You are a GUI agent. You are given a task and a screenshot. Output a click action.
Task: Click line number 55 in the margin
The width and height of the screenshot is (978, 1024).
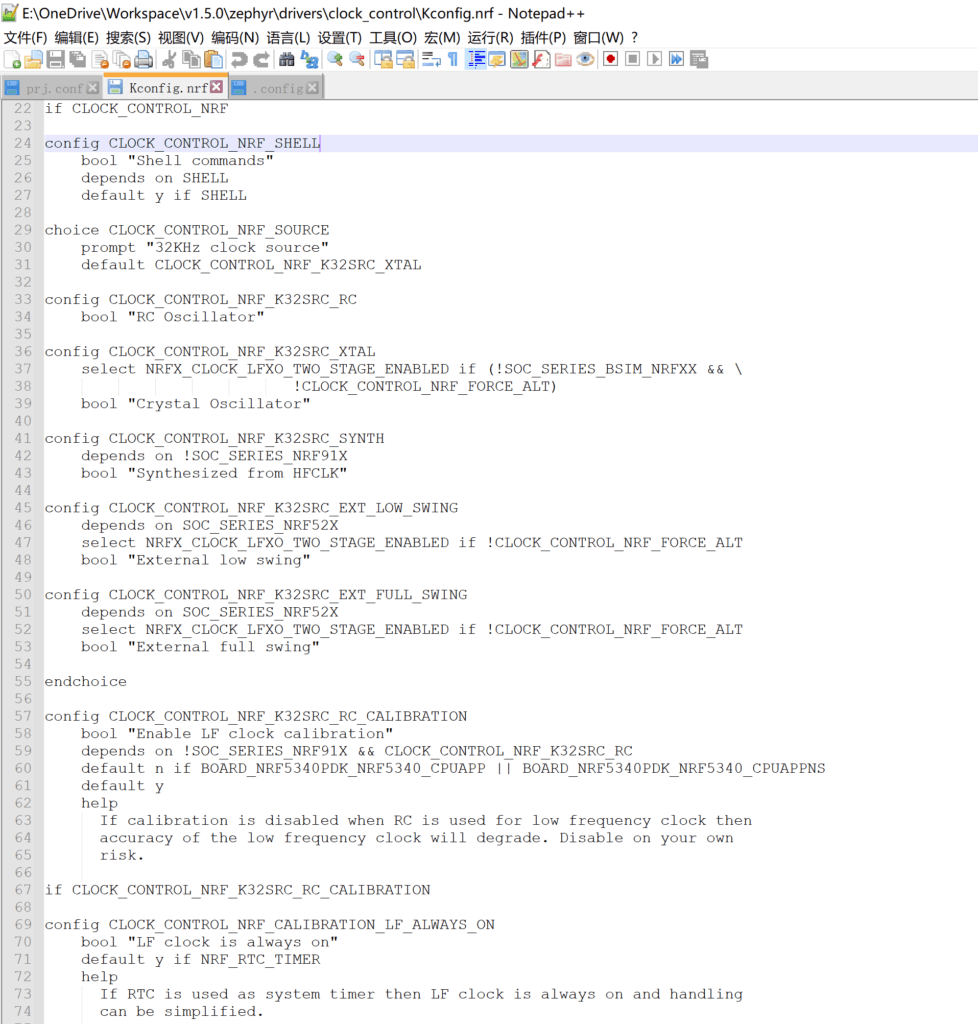coord(23,682)
